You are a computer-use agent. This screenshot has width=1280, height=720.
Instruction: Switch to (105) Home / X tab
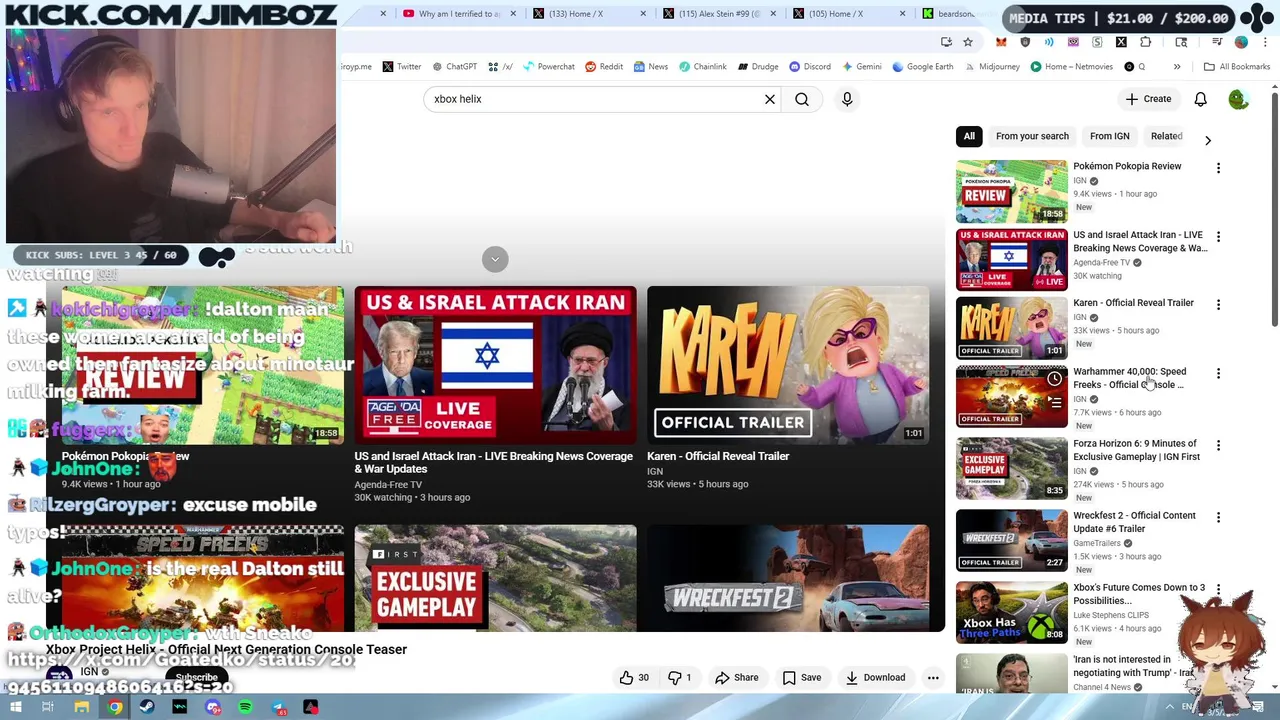850,14
